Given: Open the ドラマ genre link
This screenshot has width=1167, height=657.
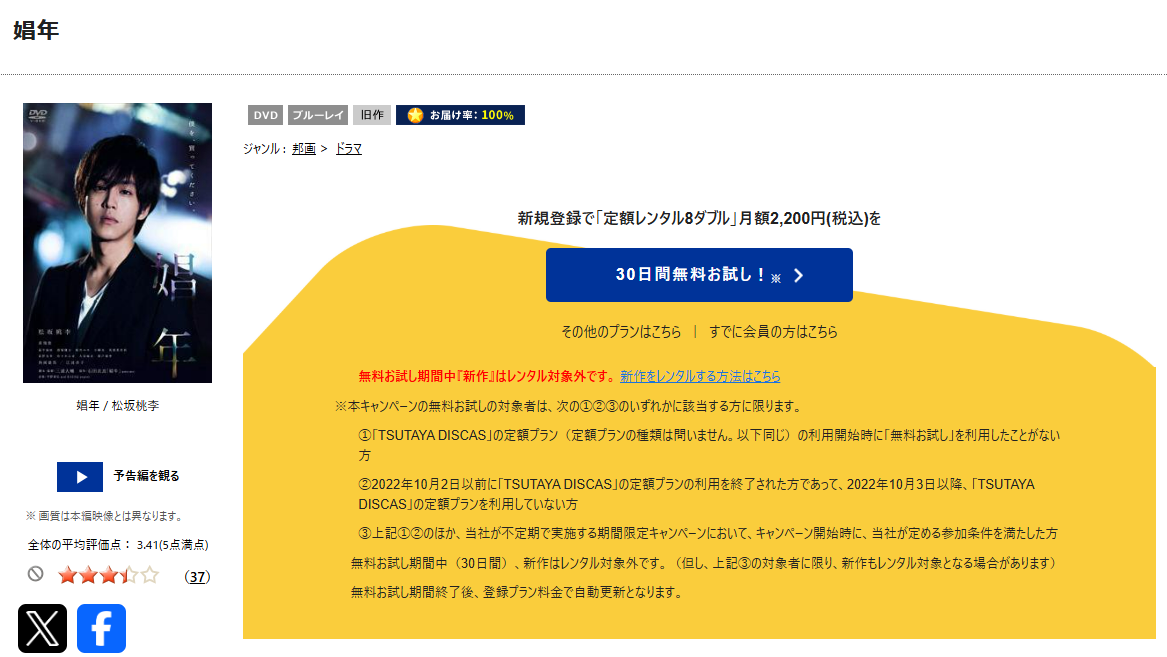Looking at the screenshot, I should click(348, 147).
